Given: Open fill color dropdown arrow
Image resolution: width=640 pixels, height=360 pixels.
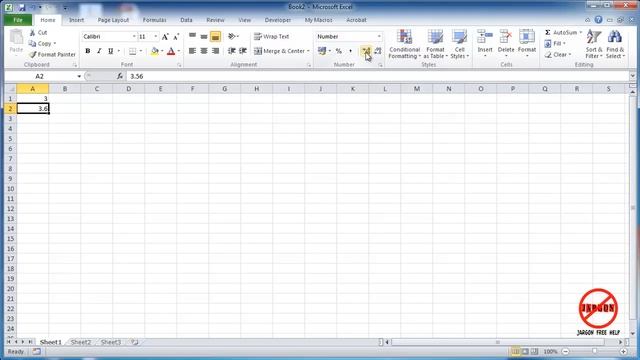Looking at the screenshot, I should pos(162,51).
